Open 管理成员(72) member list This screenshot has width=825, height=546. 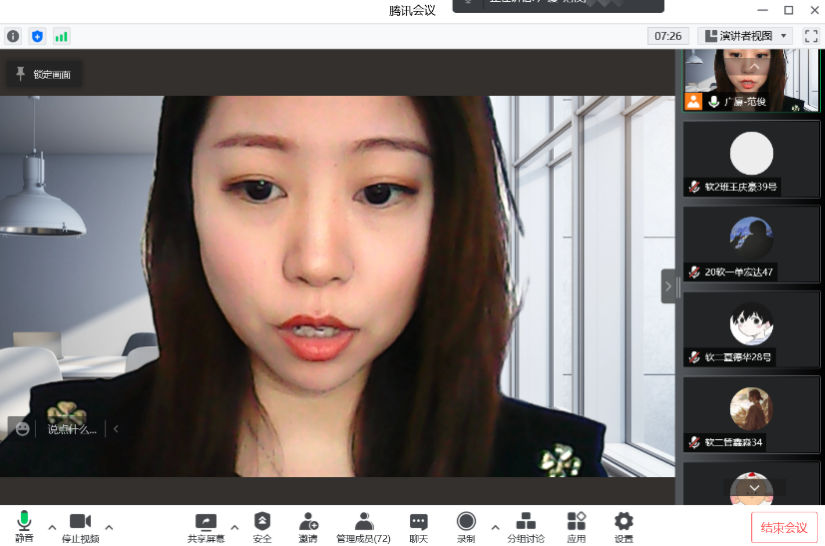(x=363, y=526)
